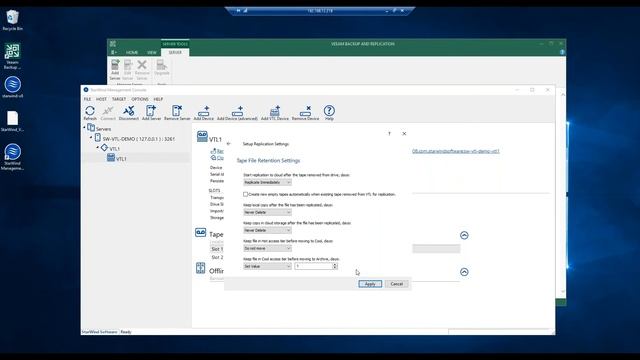
Task: Click the Tape section tape icon
Action: click(200, 233)
